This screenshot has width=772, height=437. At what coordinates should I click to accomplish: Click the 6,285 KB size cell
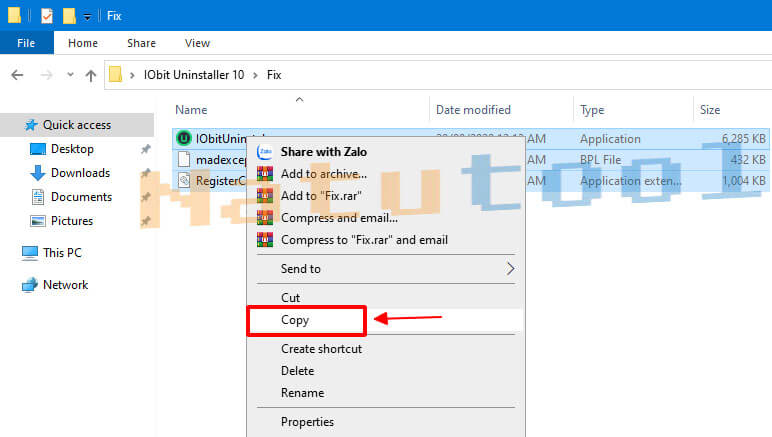pyautogui.click(x=743, y=139)
